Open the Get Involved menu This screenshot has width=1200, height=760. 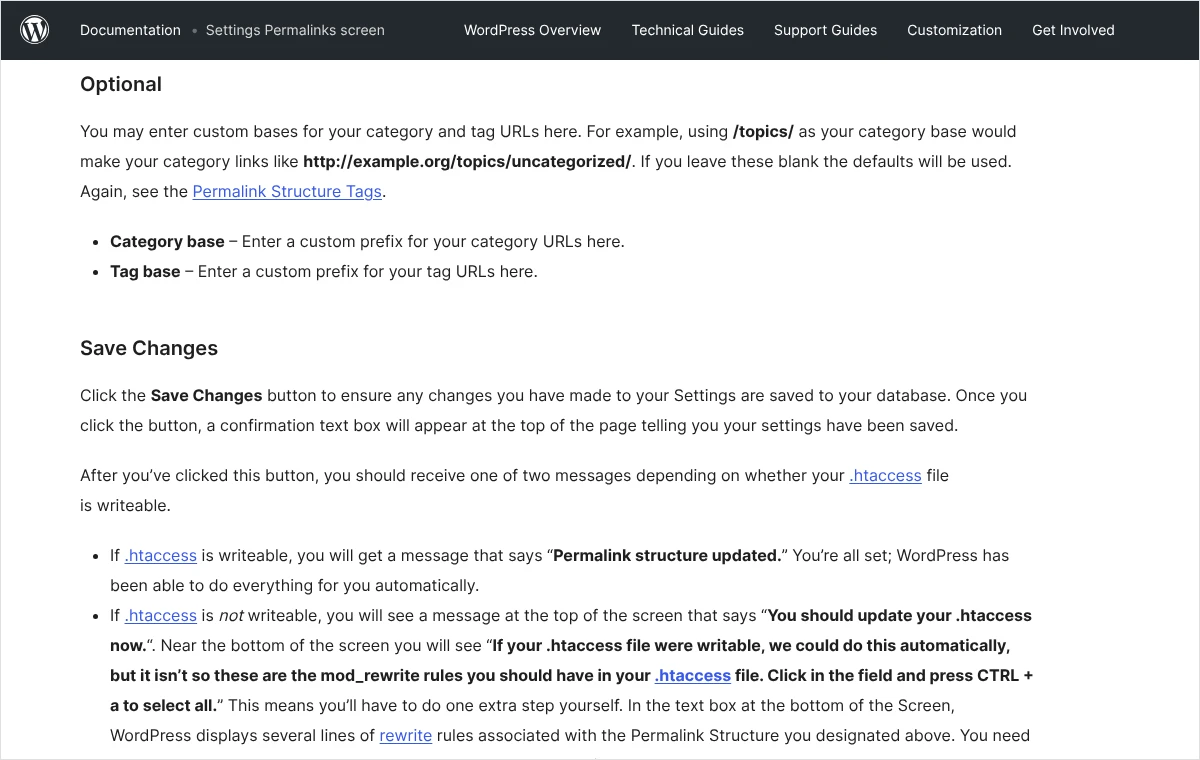tap(1073, 30)
